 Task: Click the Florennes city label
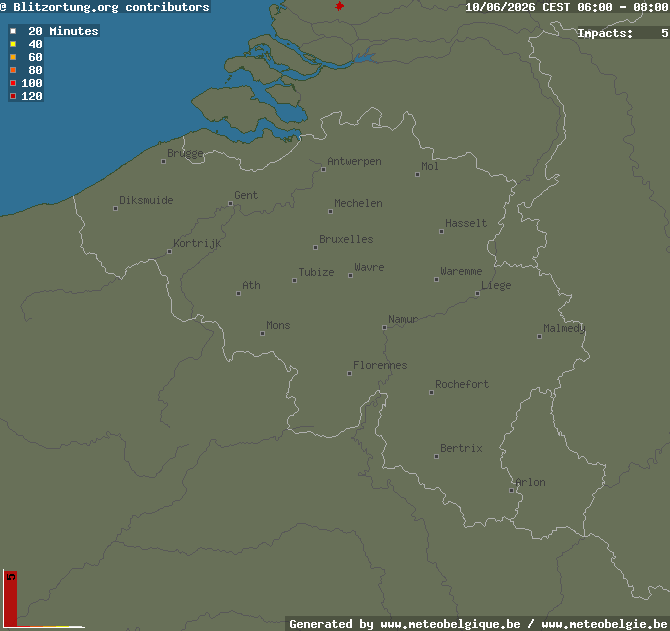[x=380, y=365]
